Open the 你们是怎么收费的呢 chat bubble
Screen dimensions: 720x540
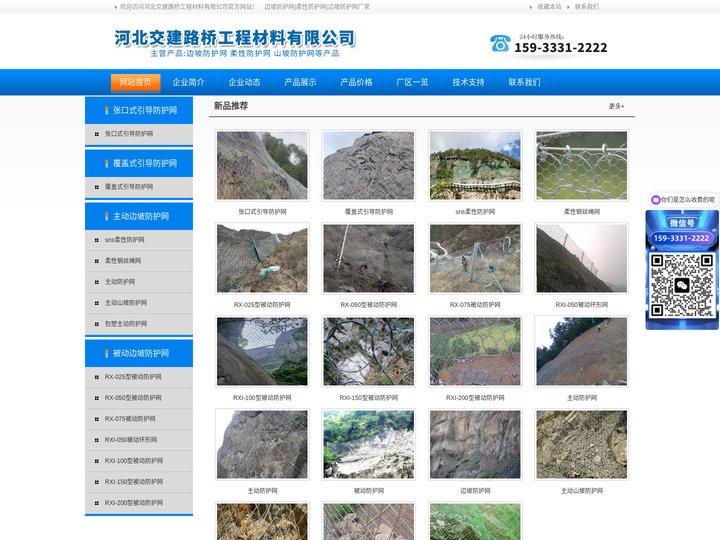pyautogui.click(x=683, y=200)
